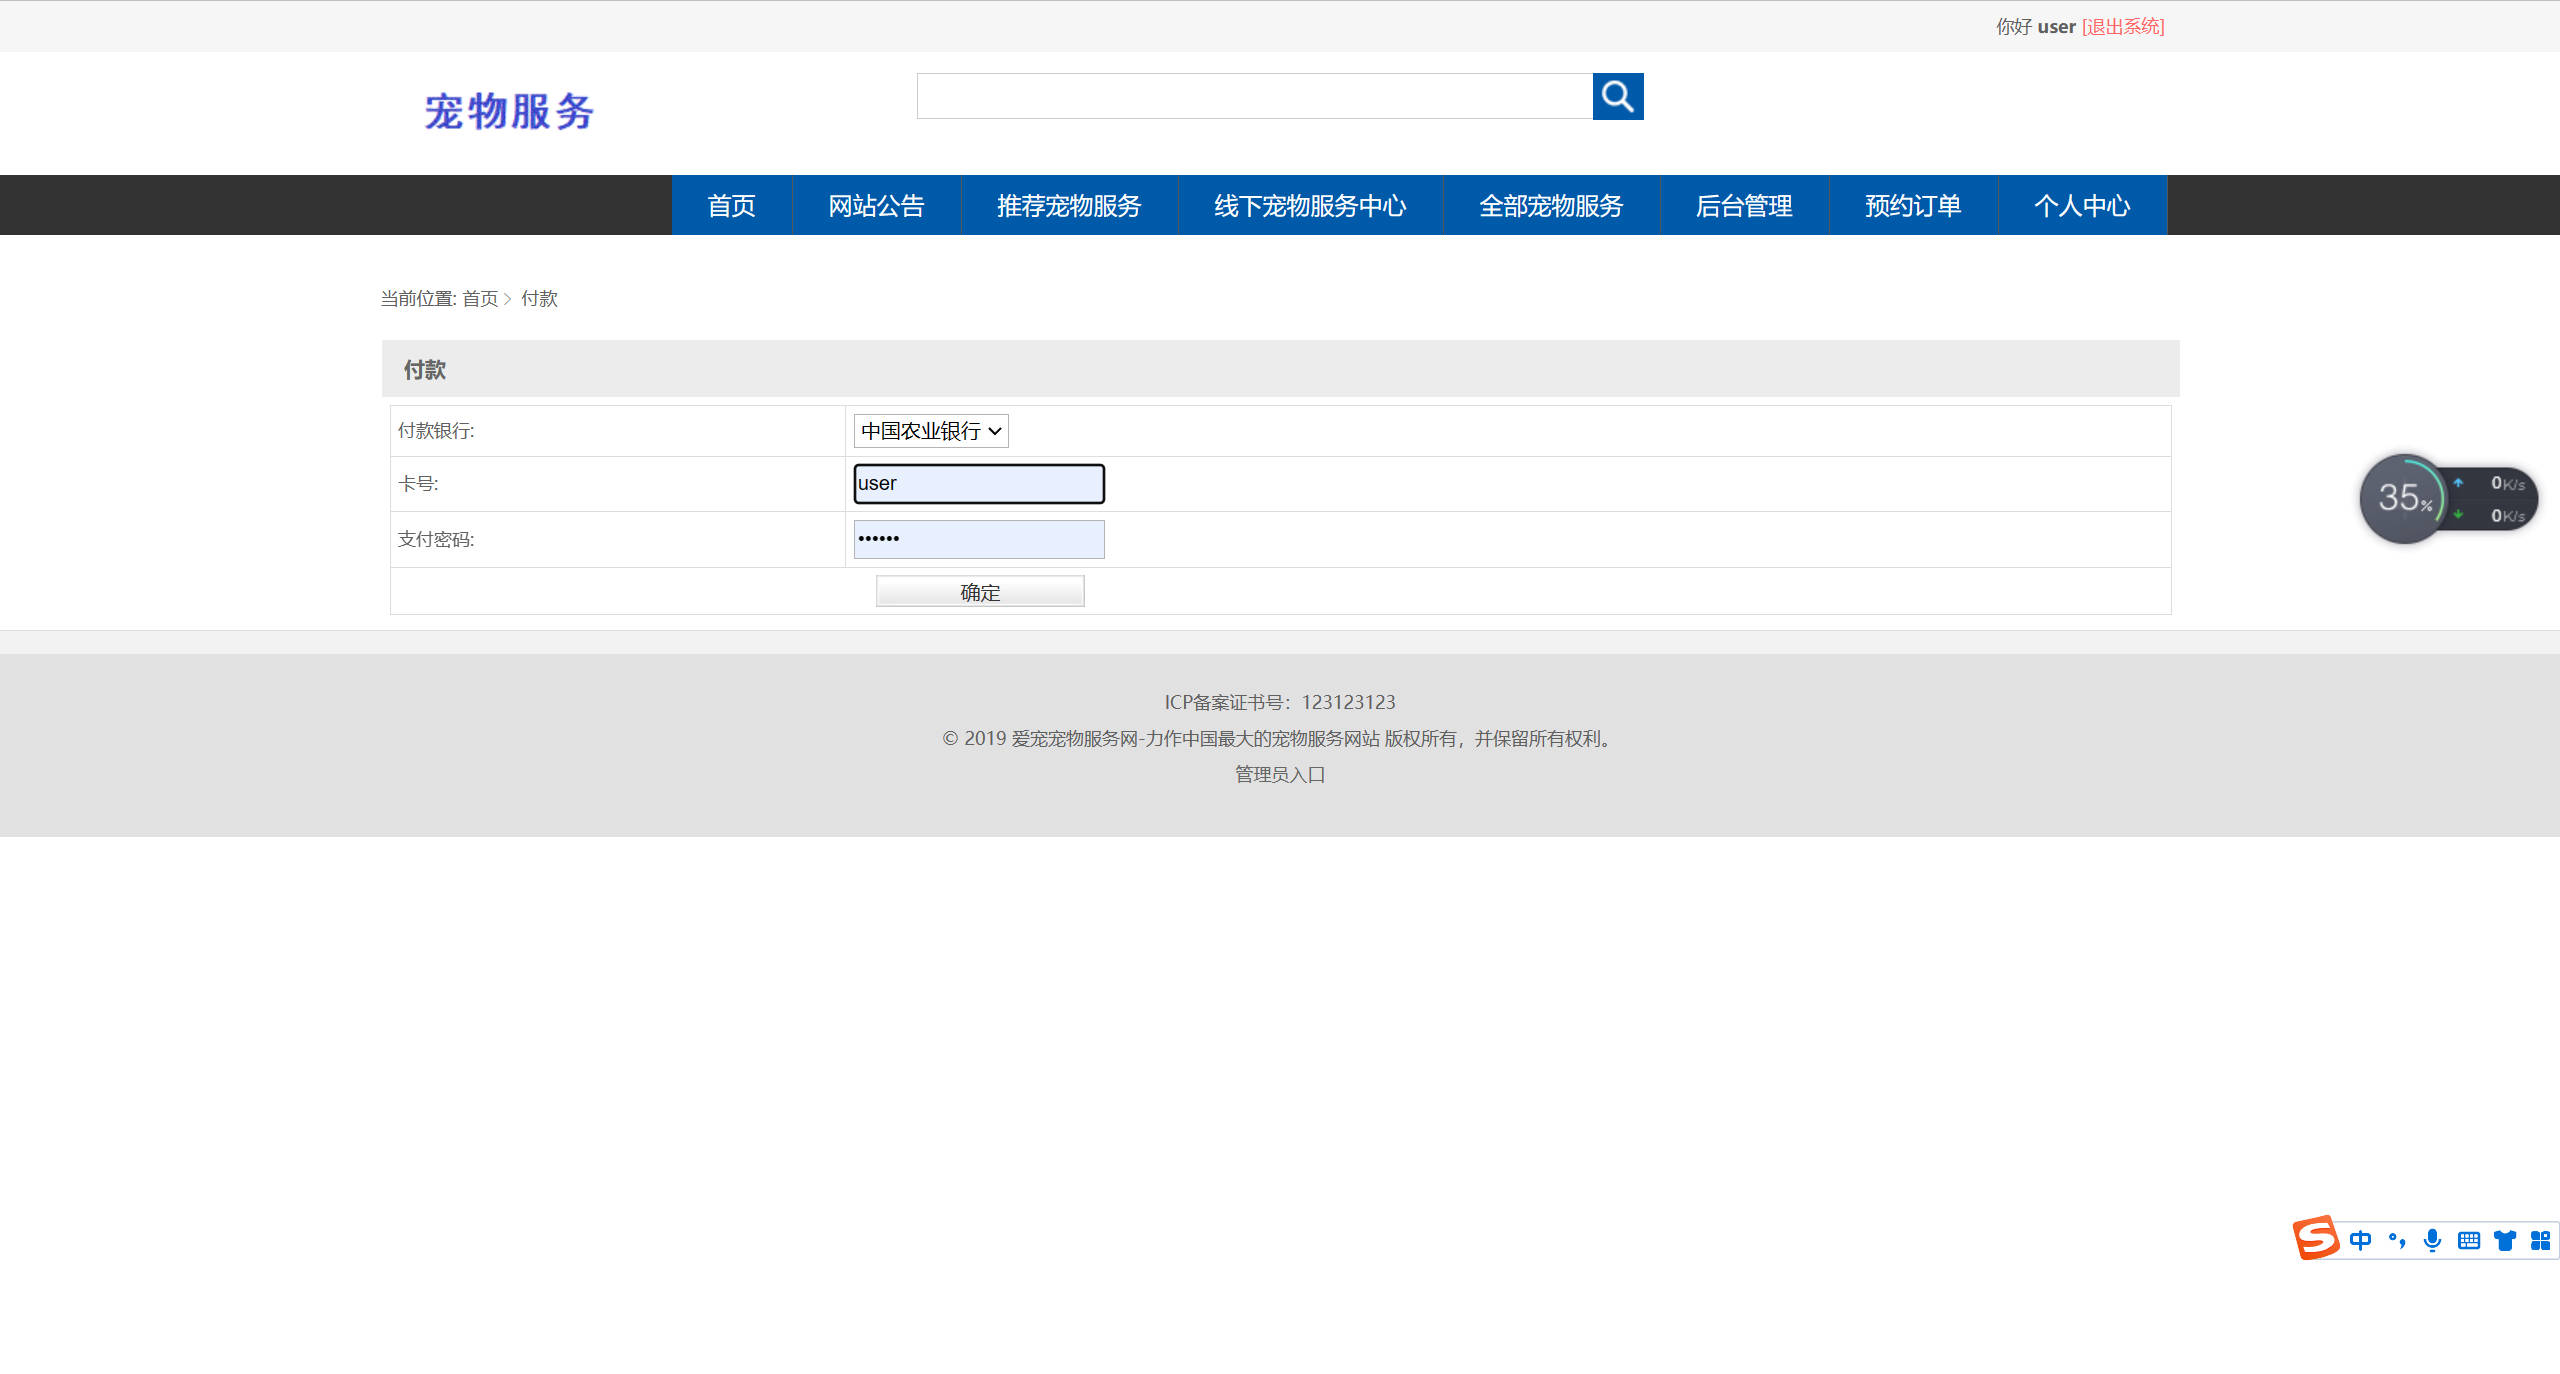2560x1374 pixels.
Task: Open the Sogou toolbox grid icon
Action: coord(2540,1240)
